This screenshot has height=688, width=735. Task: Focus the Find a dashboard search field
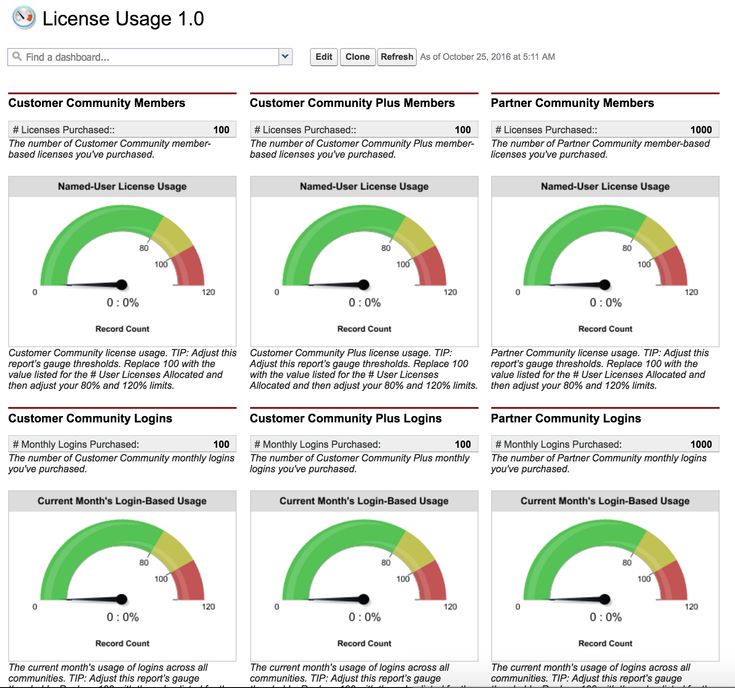(x=143, y=57)
